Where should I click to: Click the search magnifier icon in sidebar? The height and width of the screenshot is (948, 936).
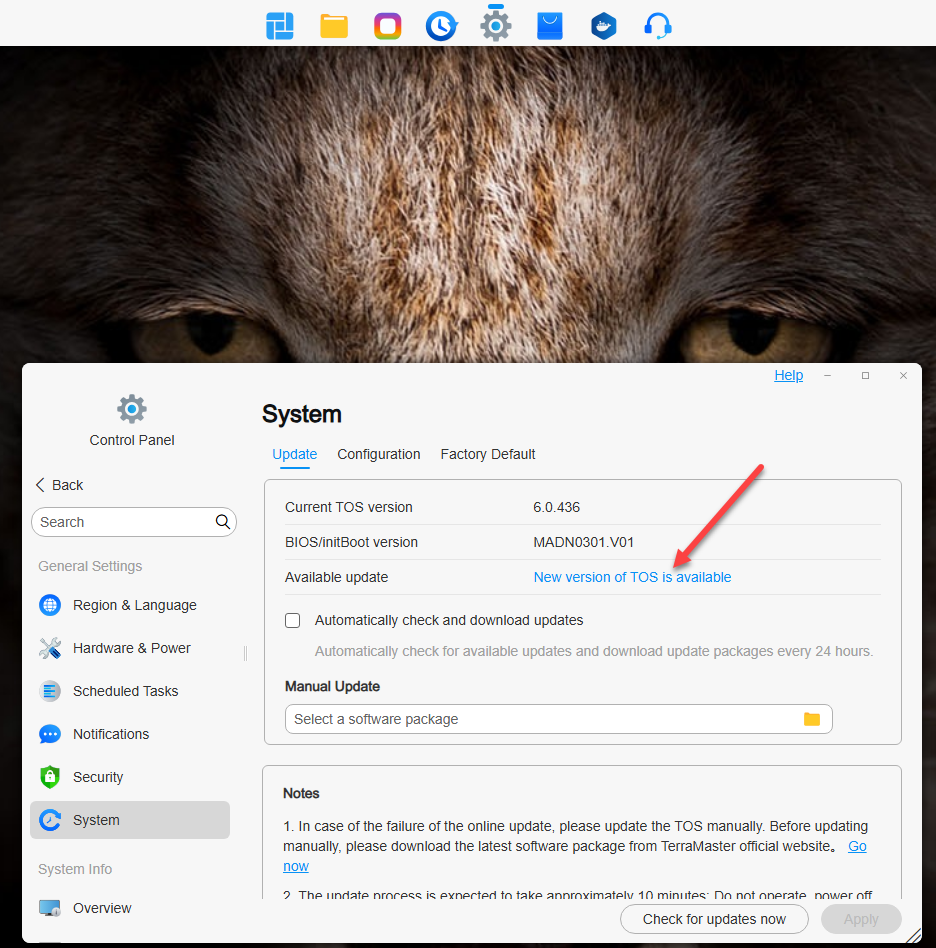tap(223, 522)
